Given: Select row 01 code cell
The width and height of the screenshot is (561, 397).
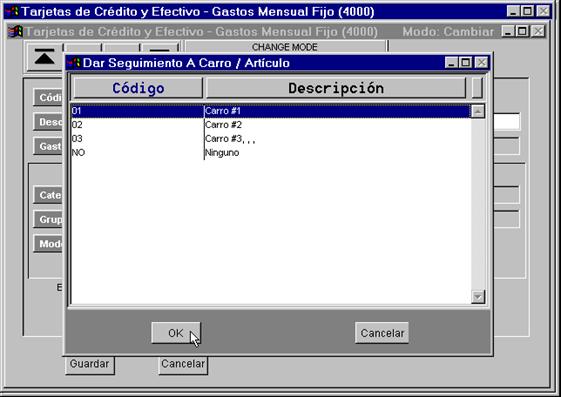Looking at the screenshot, I should (x=137, y=111).
